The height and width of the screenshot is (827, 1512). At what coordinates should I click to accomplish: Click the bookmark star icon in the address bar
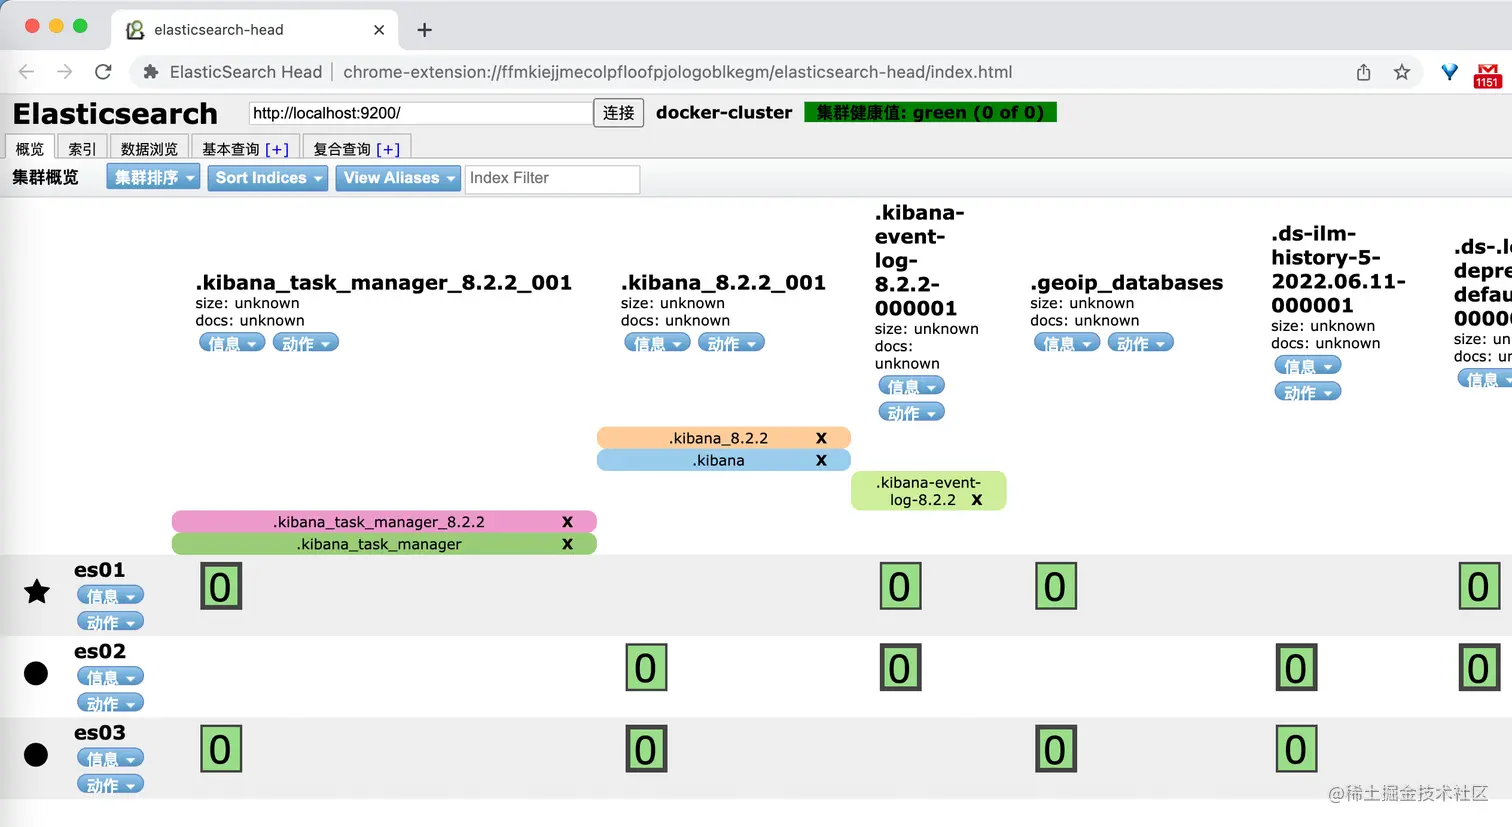pyautogui.click(x=1402, y=72)
